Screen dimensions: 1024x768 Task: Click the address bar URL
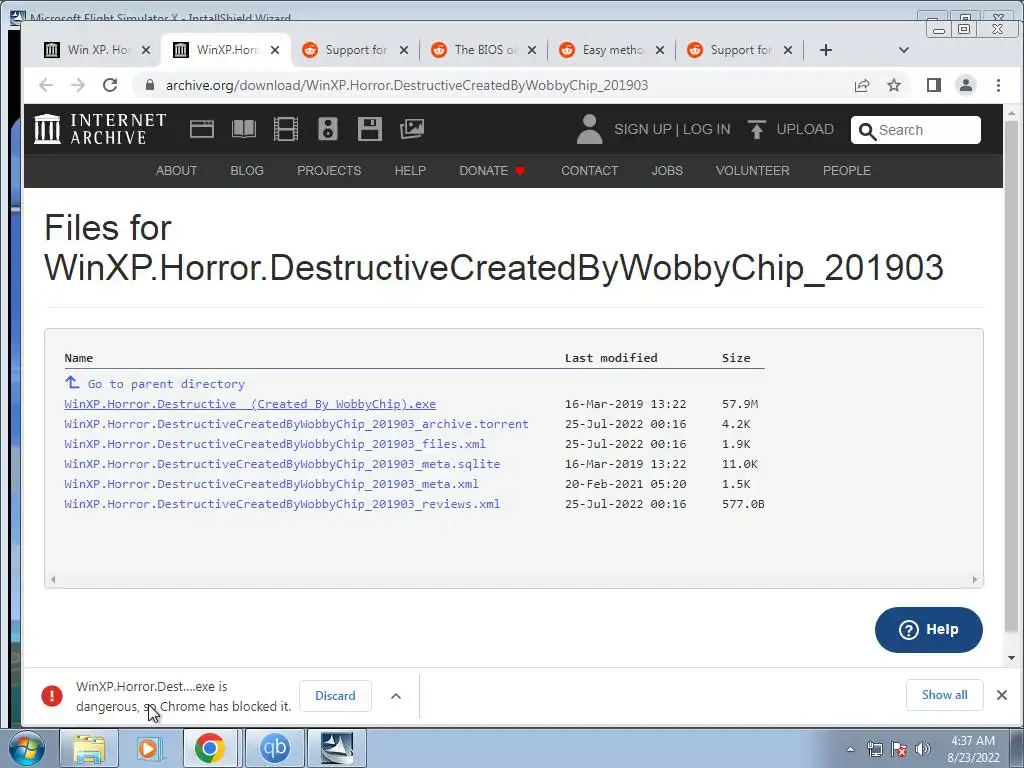[x=406, y=86]
